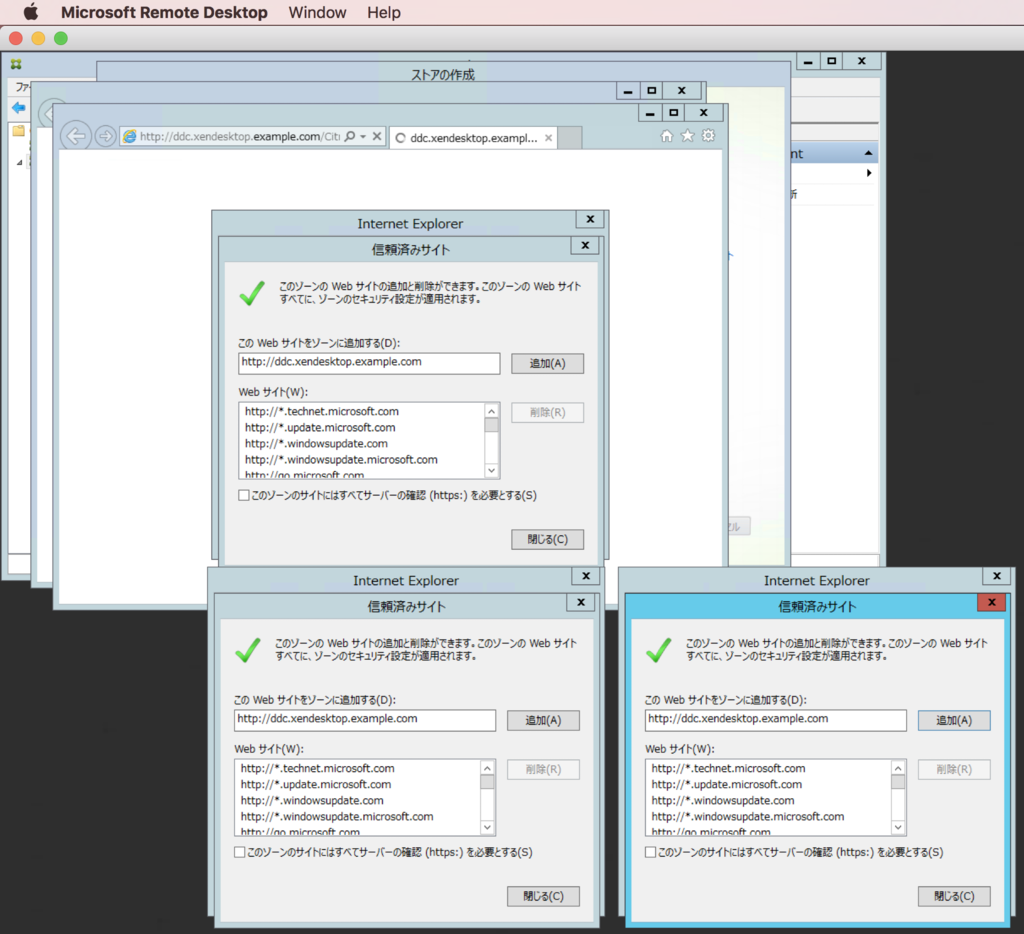Image resolution: width=1024 pixels, height=934 pixels.
Task: Click the Citrix icon in the background window title bar
Action: pos(16,64)
